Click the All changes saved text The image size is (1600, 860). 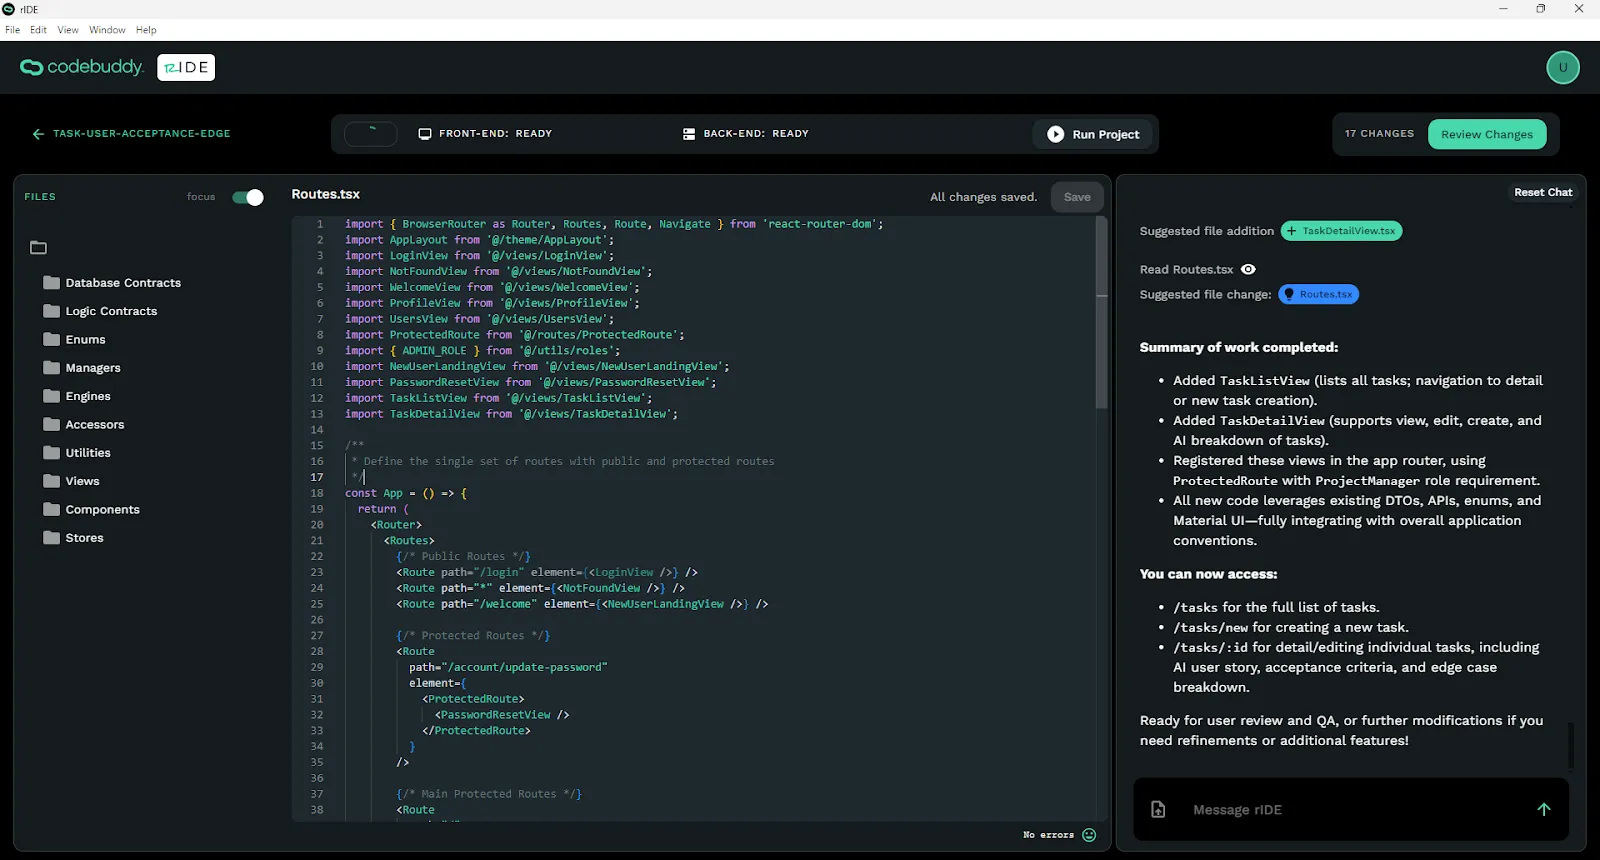click(983, 197)
